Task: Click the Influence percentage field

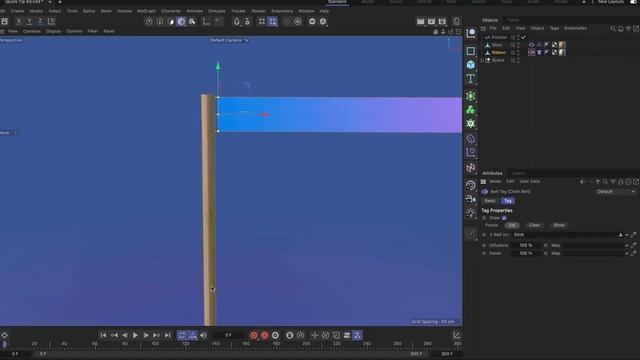Action: (526, 245)
